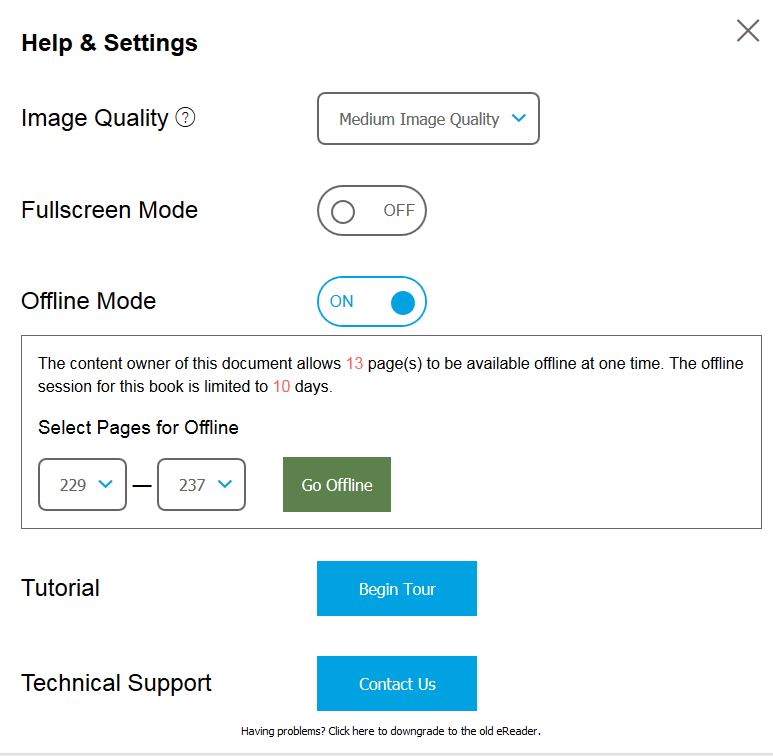Click the Offline Mode label
Screen dimensions: 773x756
pyautogui.click(x=89, y=301)
